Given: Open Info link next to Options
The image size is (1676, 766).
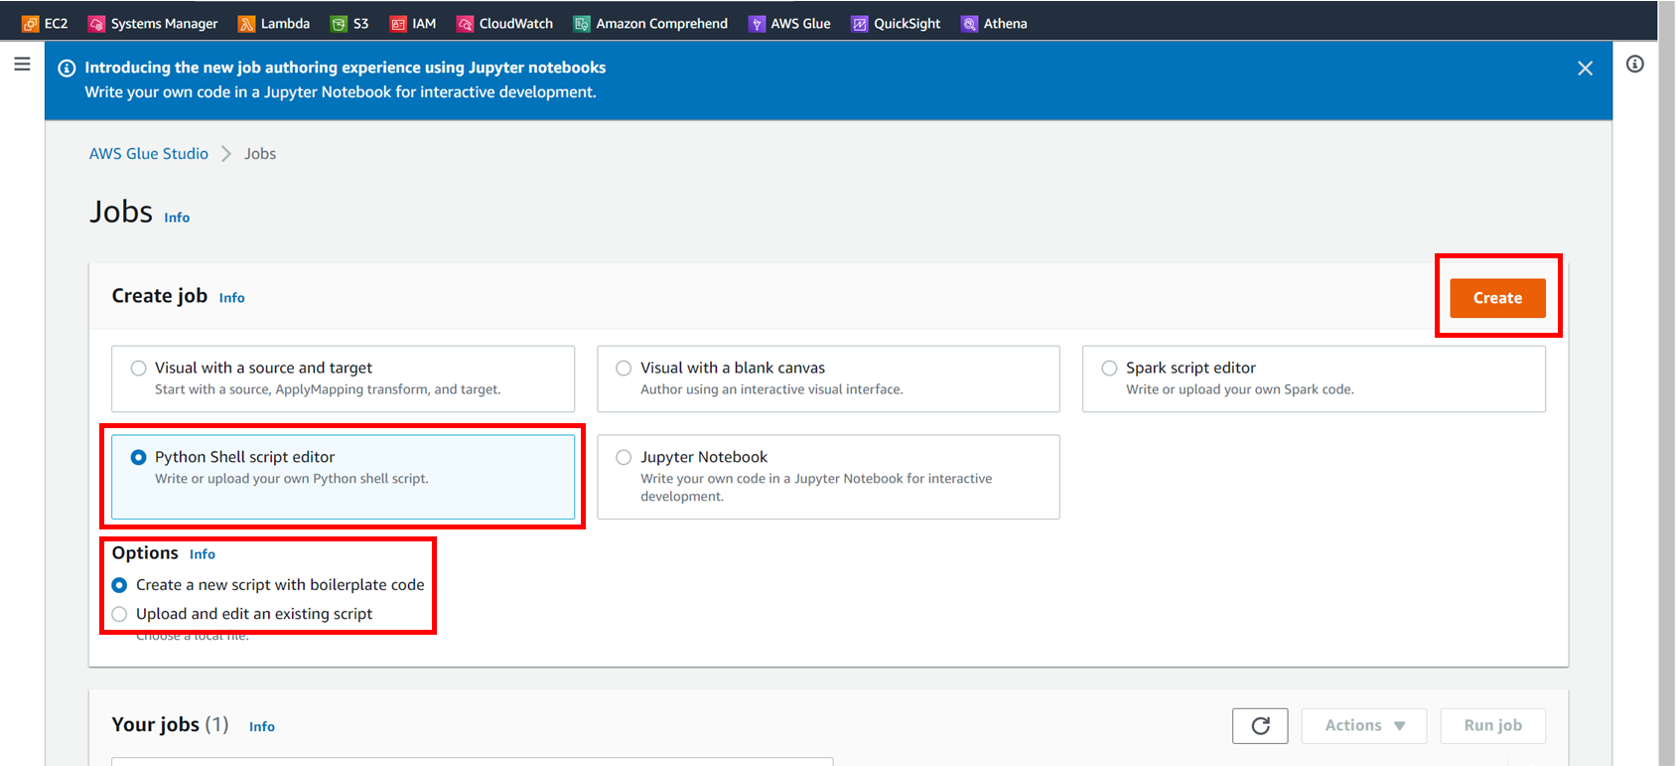Looking at the screenshot, I should tap(202, 554).
